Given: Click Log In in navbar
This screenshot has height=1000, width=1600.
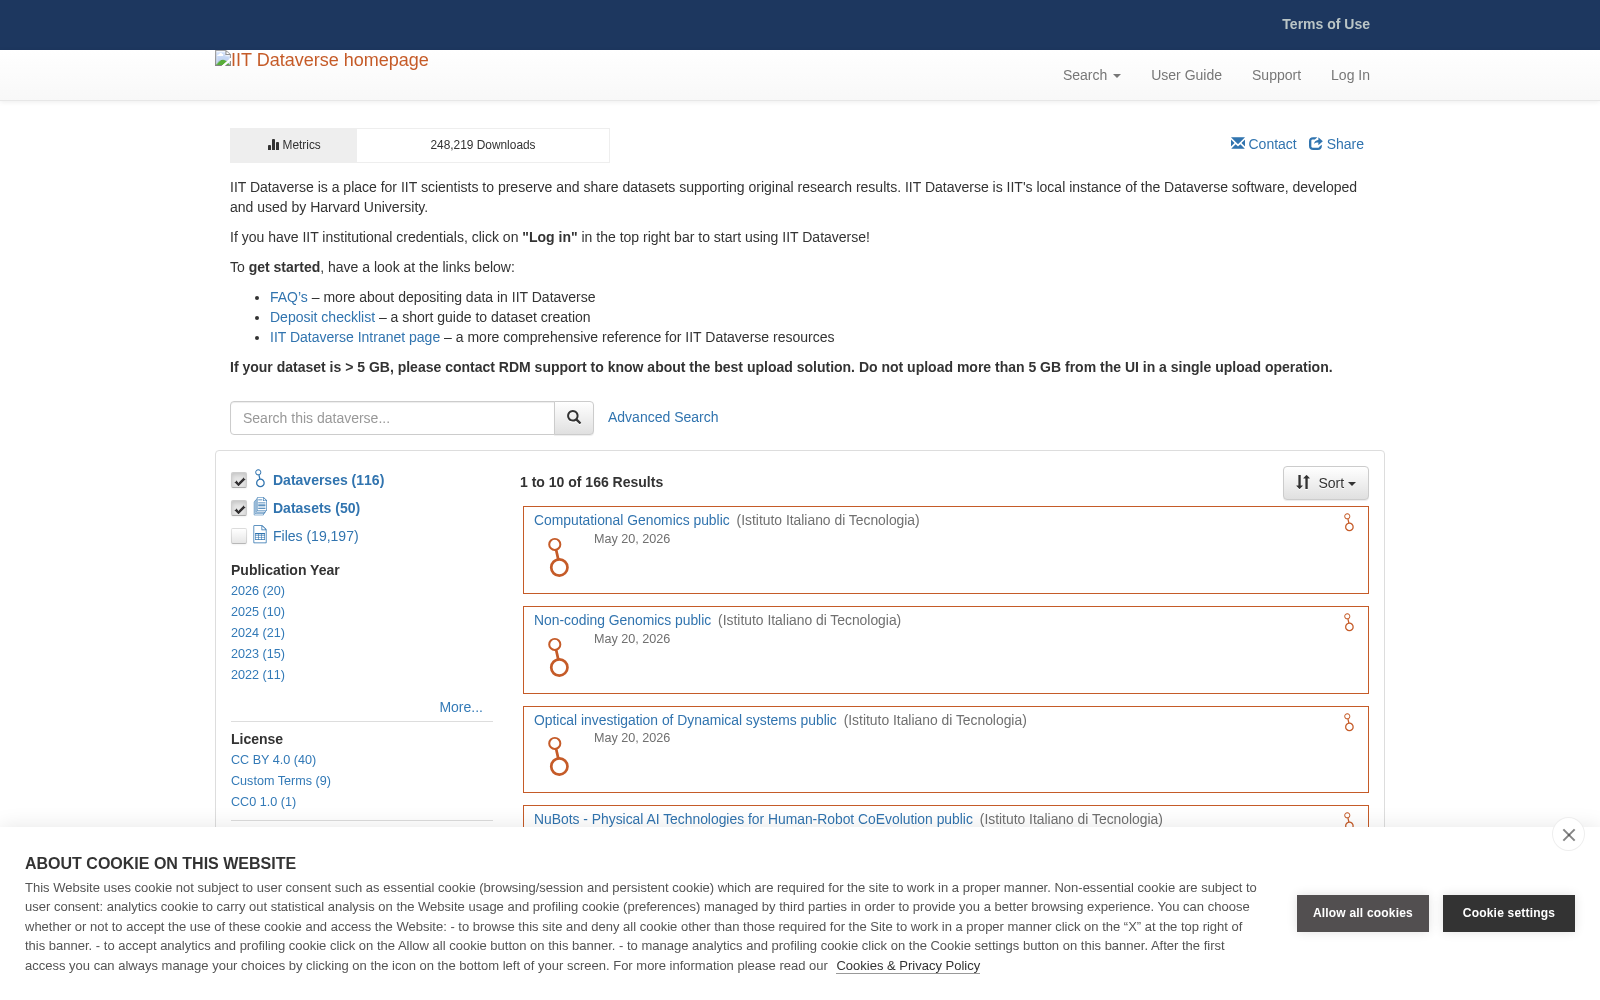Looking at the screenshot, I should [x=1350, y=75].
